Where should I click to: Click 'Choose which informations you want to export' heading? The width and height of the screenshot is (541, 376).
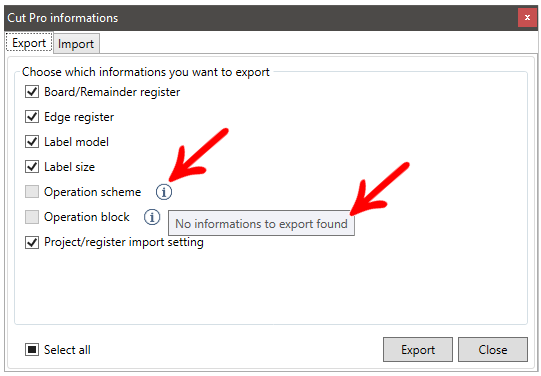[x=146, y=72]
